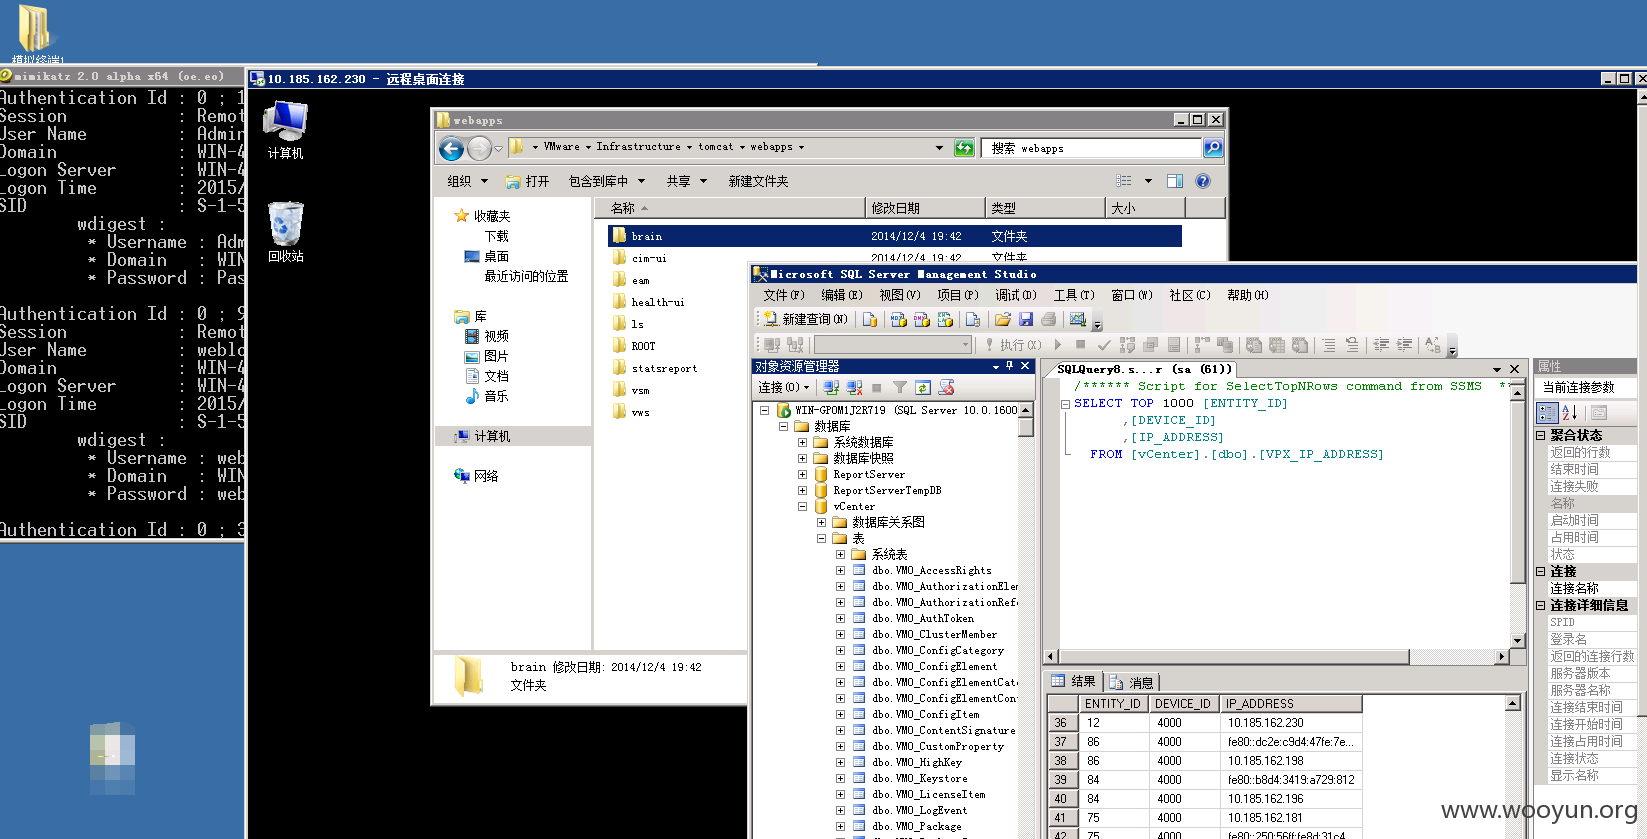This screenshot has height=839, width=1647.
Task: Open the active files dropdown beside query tab
Action: point(1497,369)
